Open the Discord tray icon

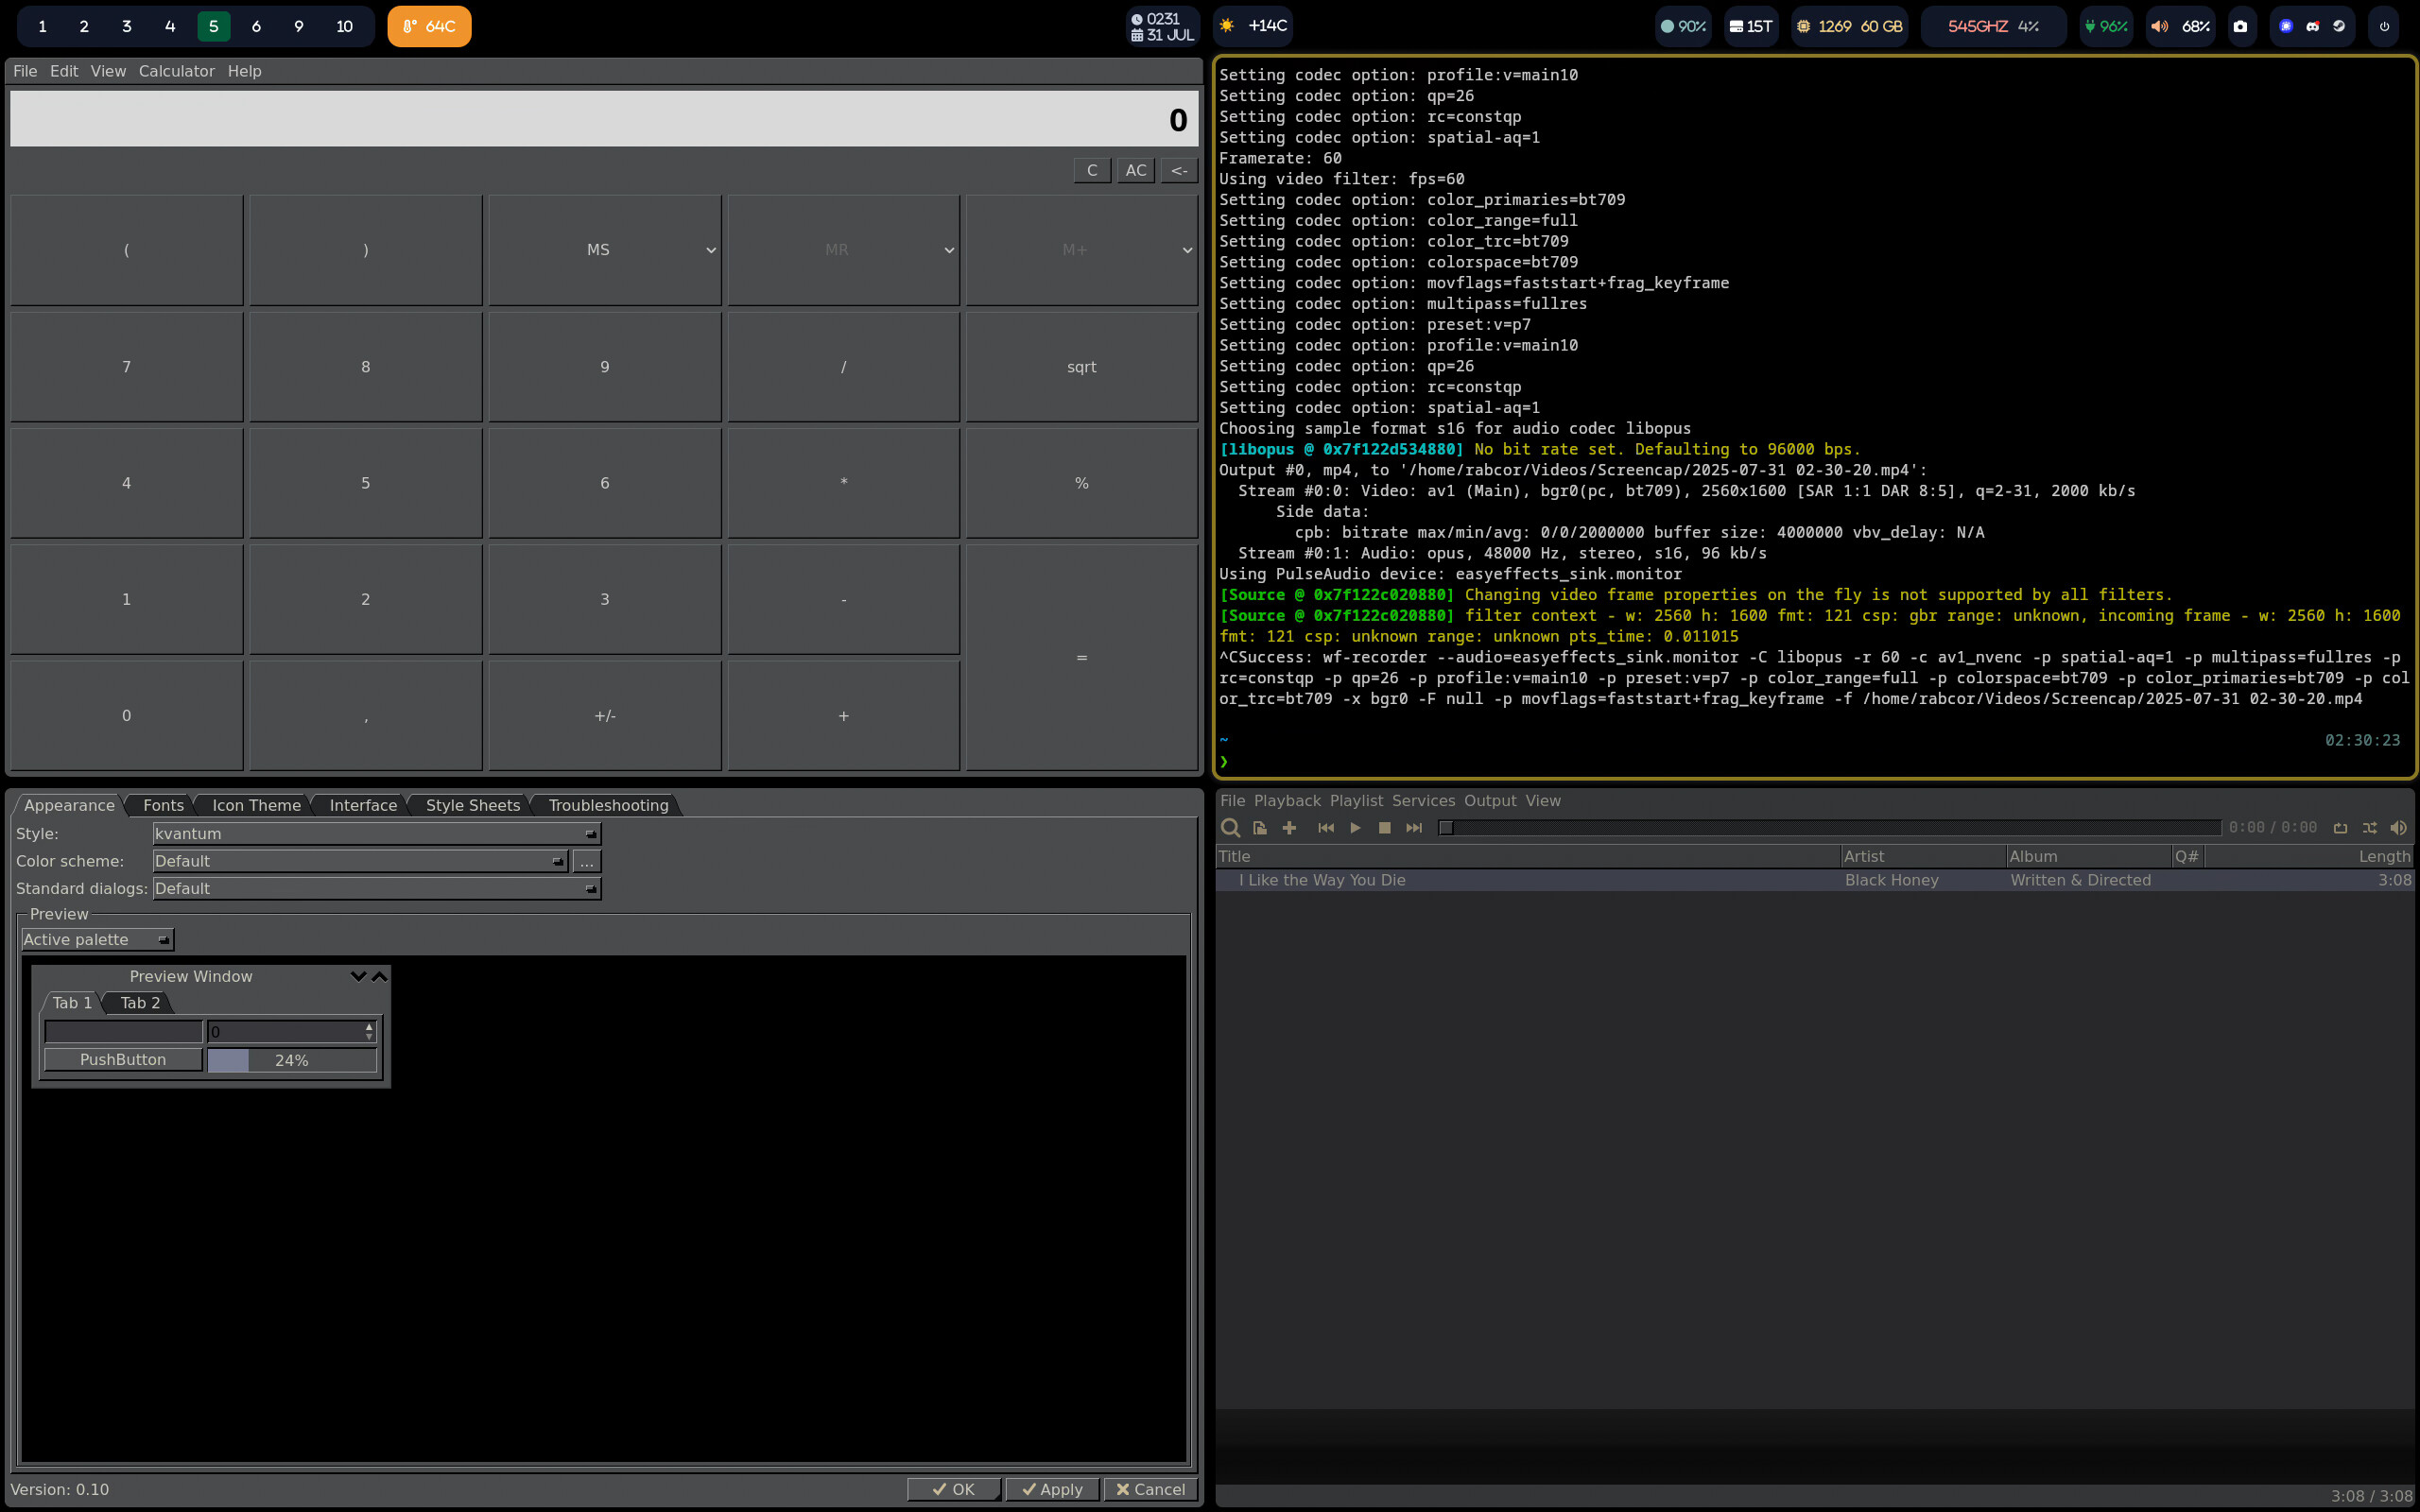pyautogui.click(x=2312, y=27)
